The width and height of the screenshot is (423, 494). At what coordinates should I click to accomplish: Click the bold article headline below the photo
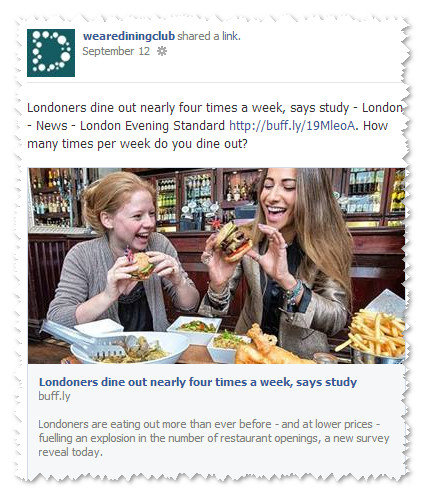pos(198,382)
